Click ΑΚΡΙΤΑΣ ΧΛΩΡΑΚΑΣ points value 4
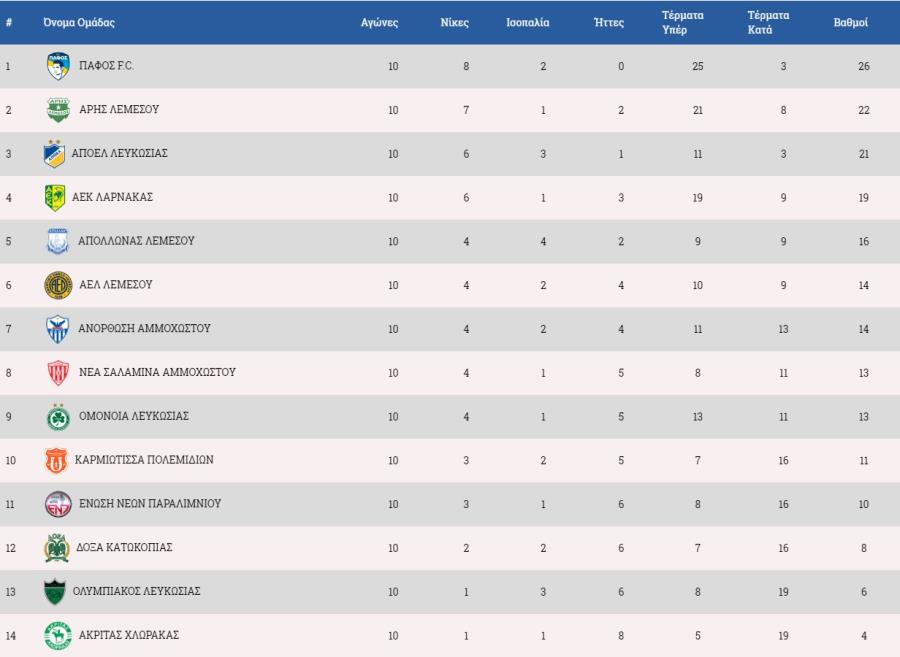 (864, 636)
